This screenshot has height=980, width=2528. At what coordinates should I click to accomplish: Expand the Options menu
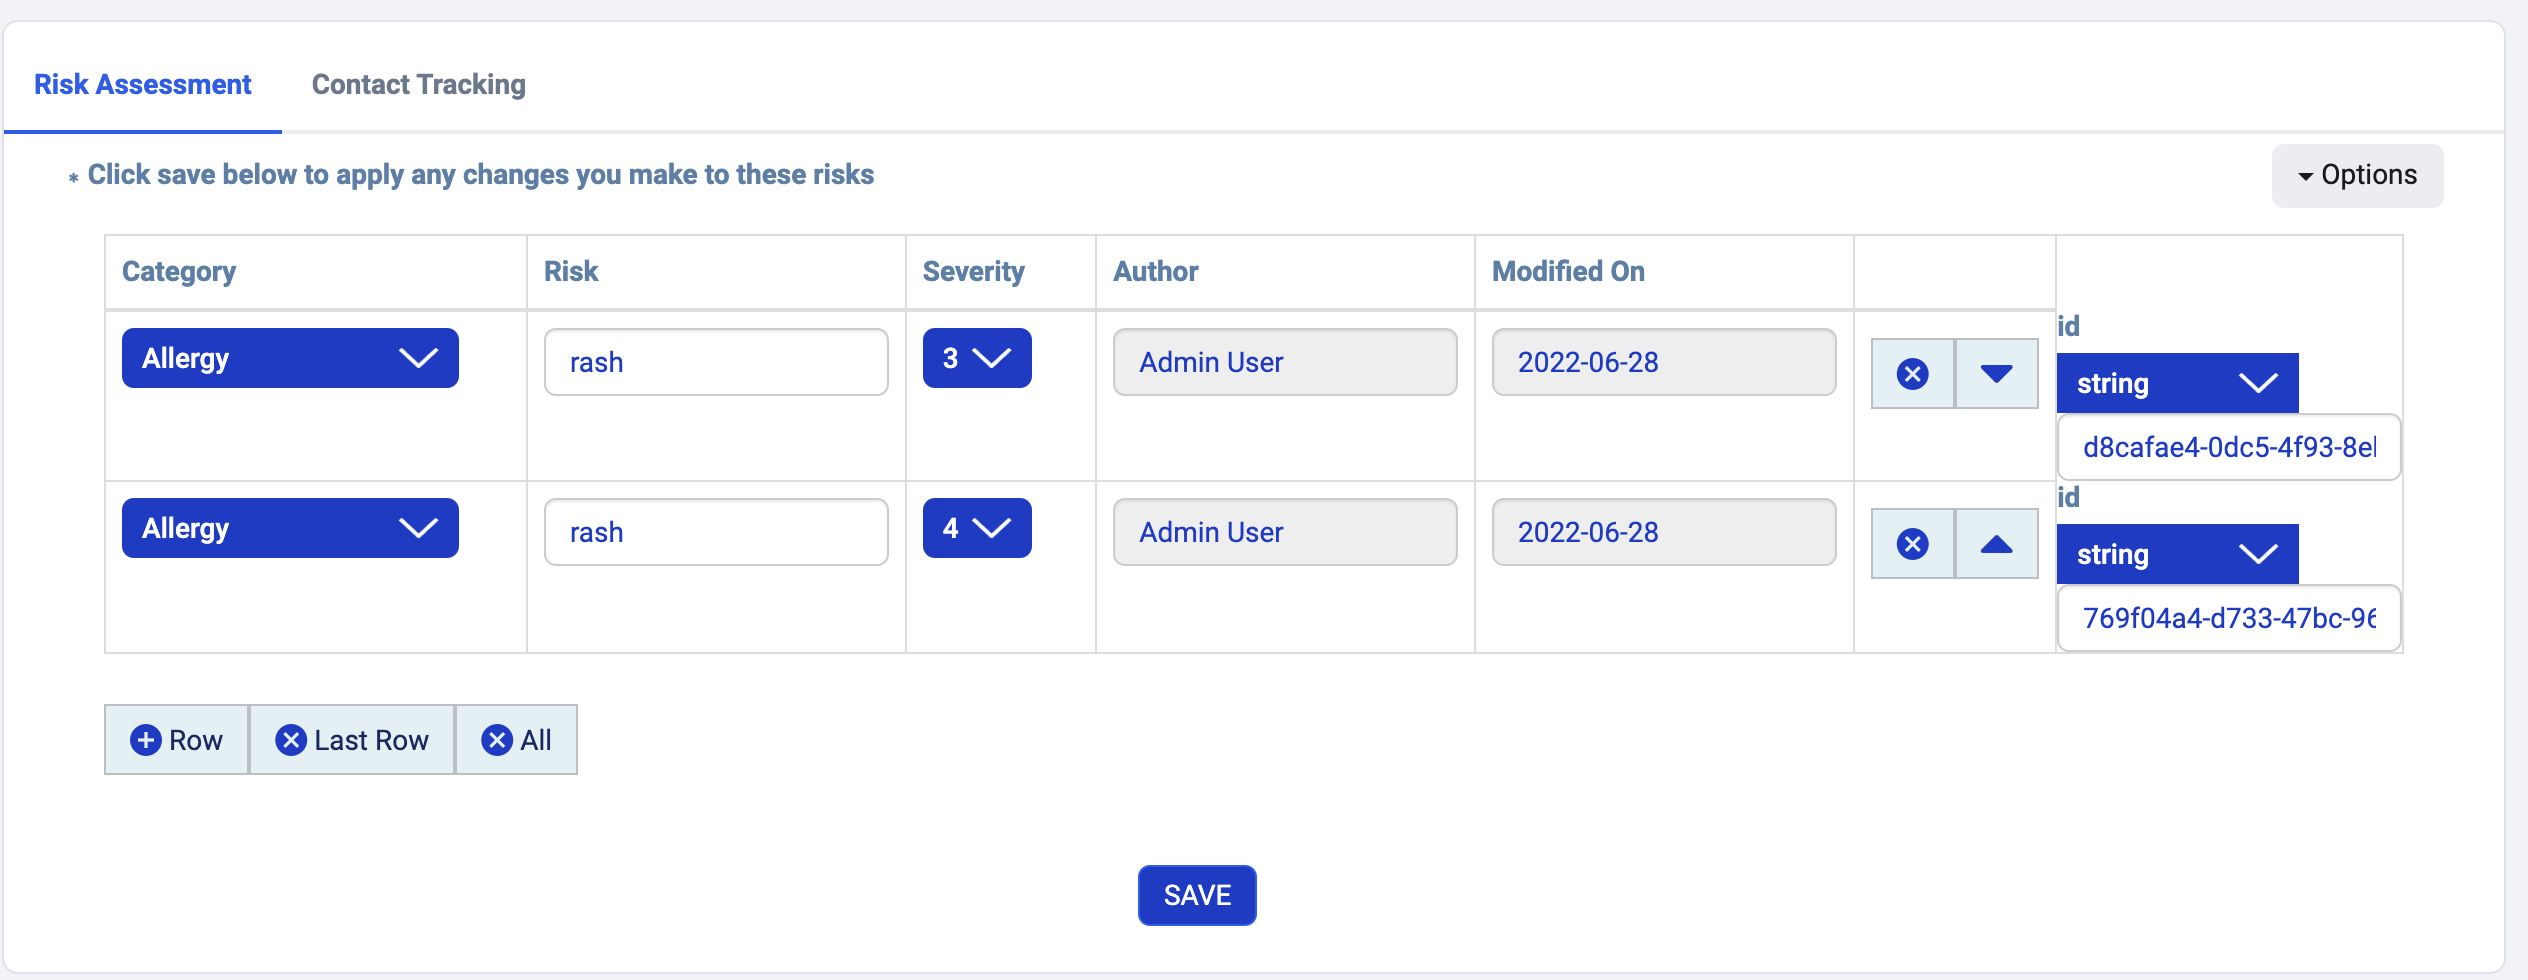(2357, 175)
